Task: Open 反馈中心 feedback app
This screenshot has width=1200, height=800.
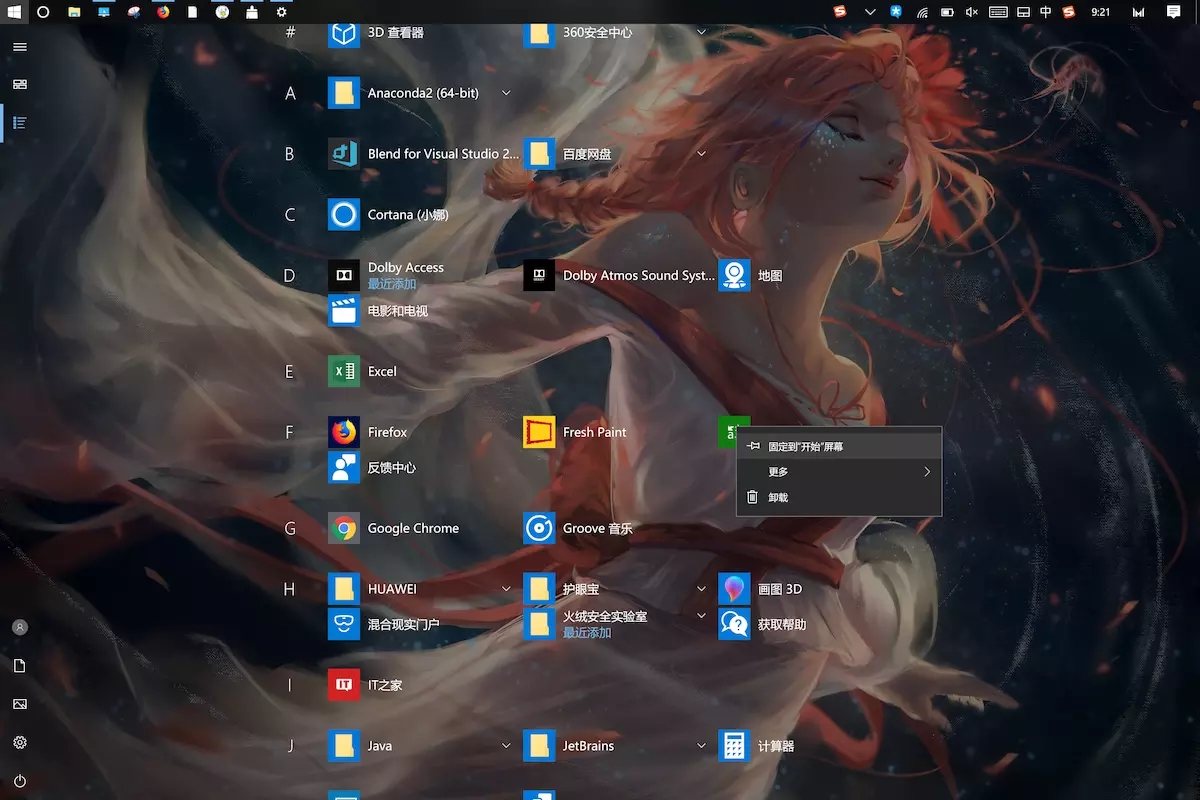Action: tap(372, 467)
